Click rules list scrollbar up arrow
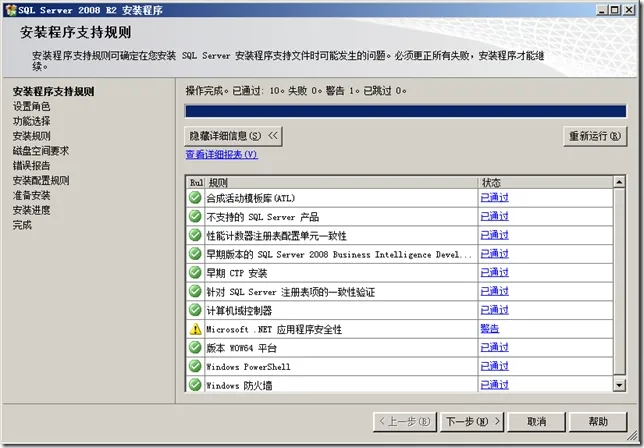 click(619, 181)
